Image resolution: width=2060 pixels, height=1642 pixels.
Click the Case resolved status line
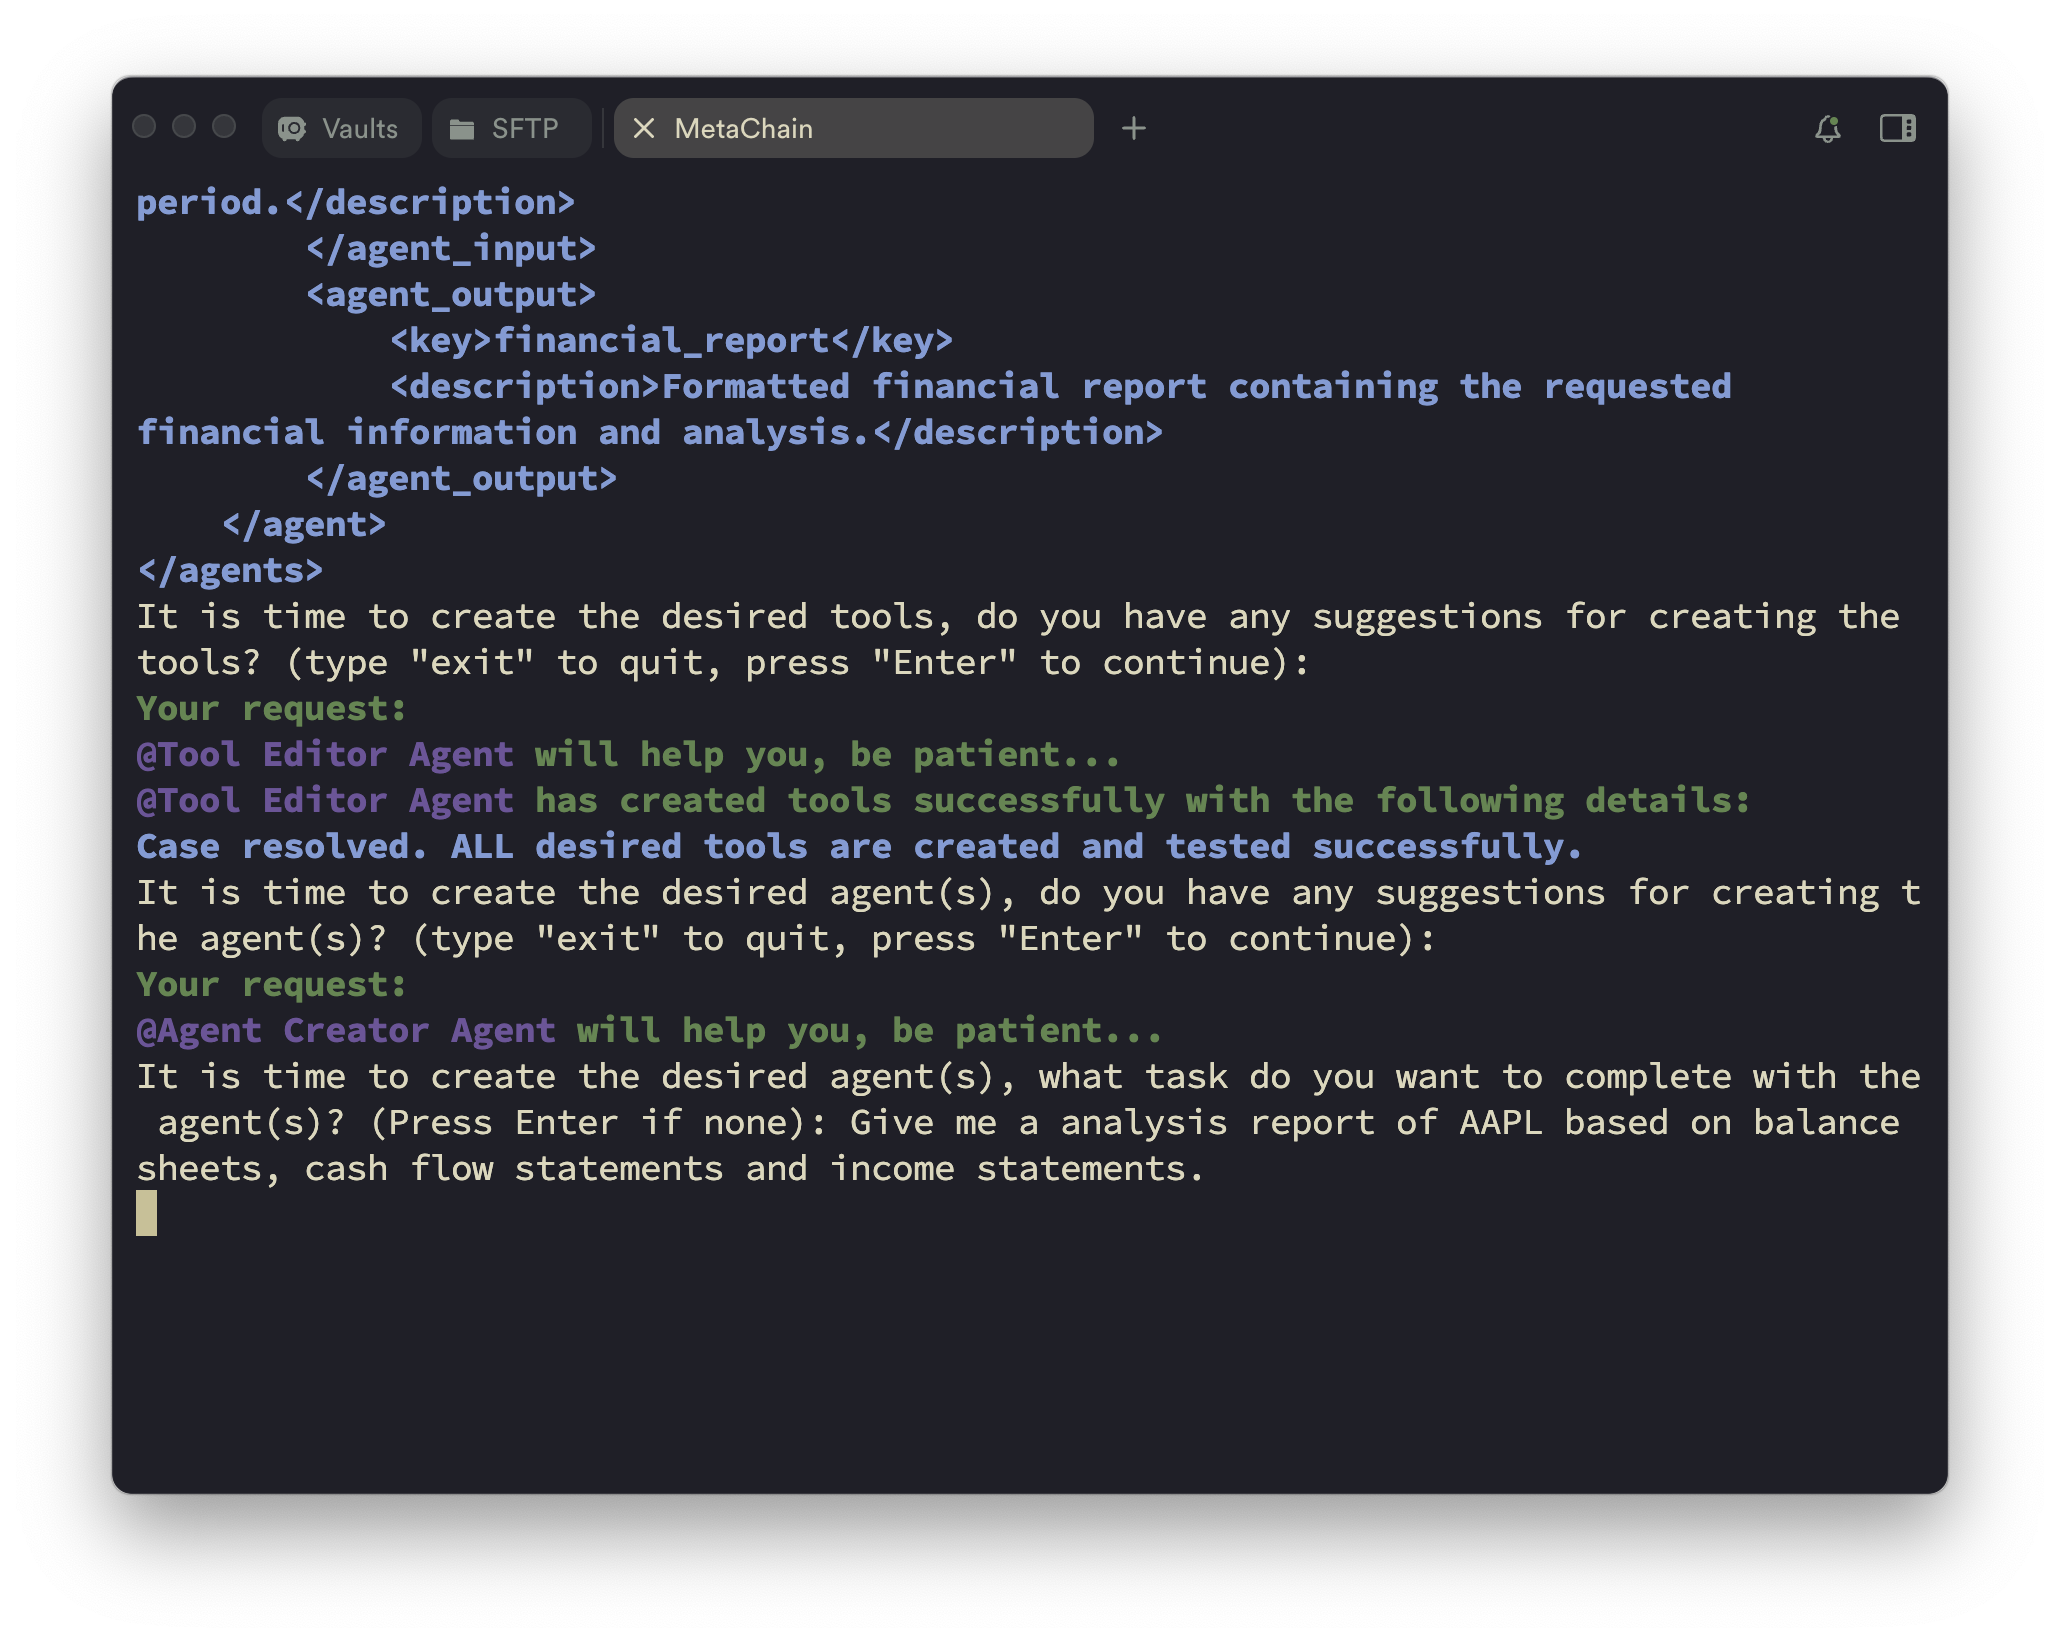(858, 846)
